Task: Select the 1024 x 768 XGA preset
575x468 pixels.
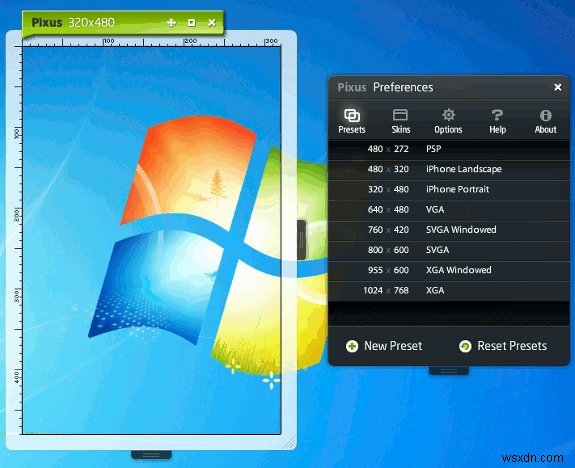Action: [x=449, y=290]
